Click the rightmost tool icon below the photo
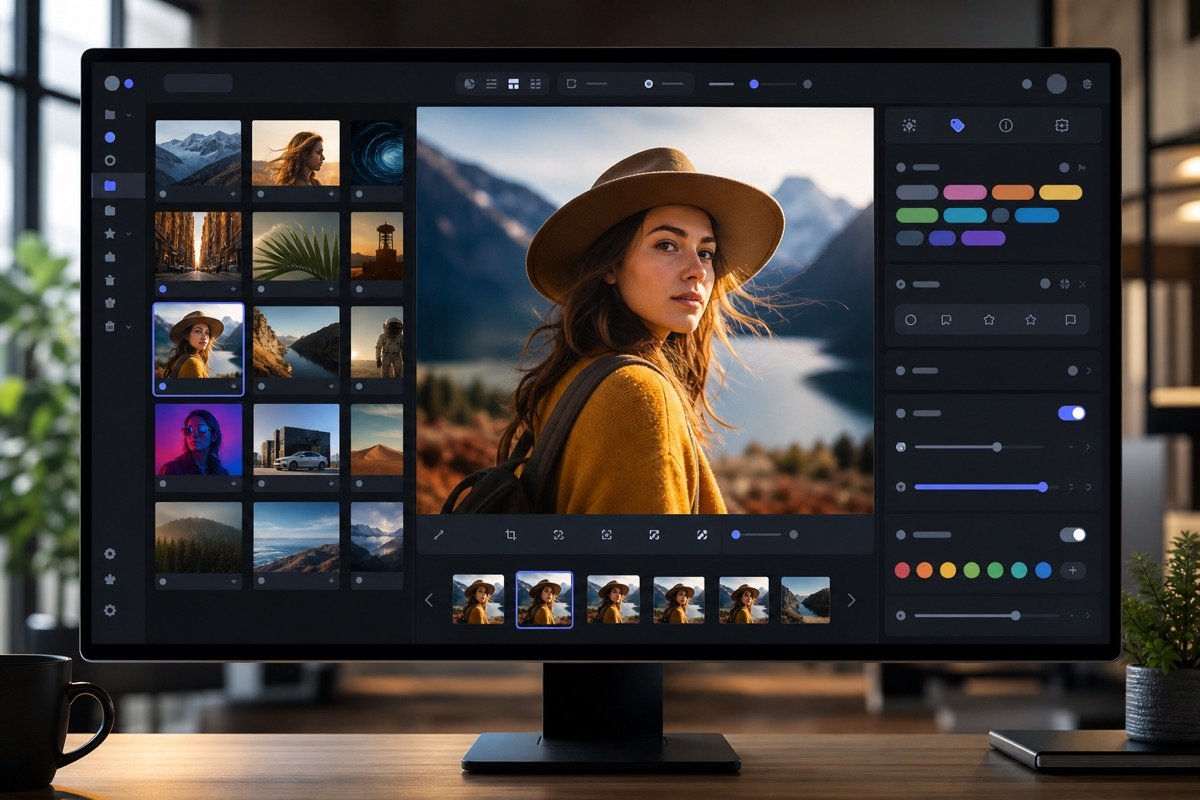Image resolution: width=1200 pixels, height=800 pixels. tap(702, 535)
